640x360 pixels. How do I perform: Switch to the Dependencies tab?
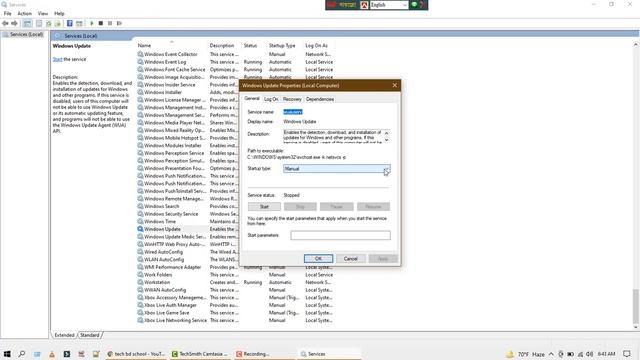tap(320, 99)
